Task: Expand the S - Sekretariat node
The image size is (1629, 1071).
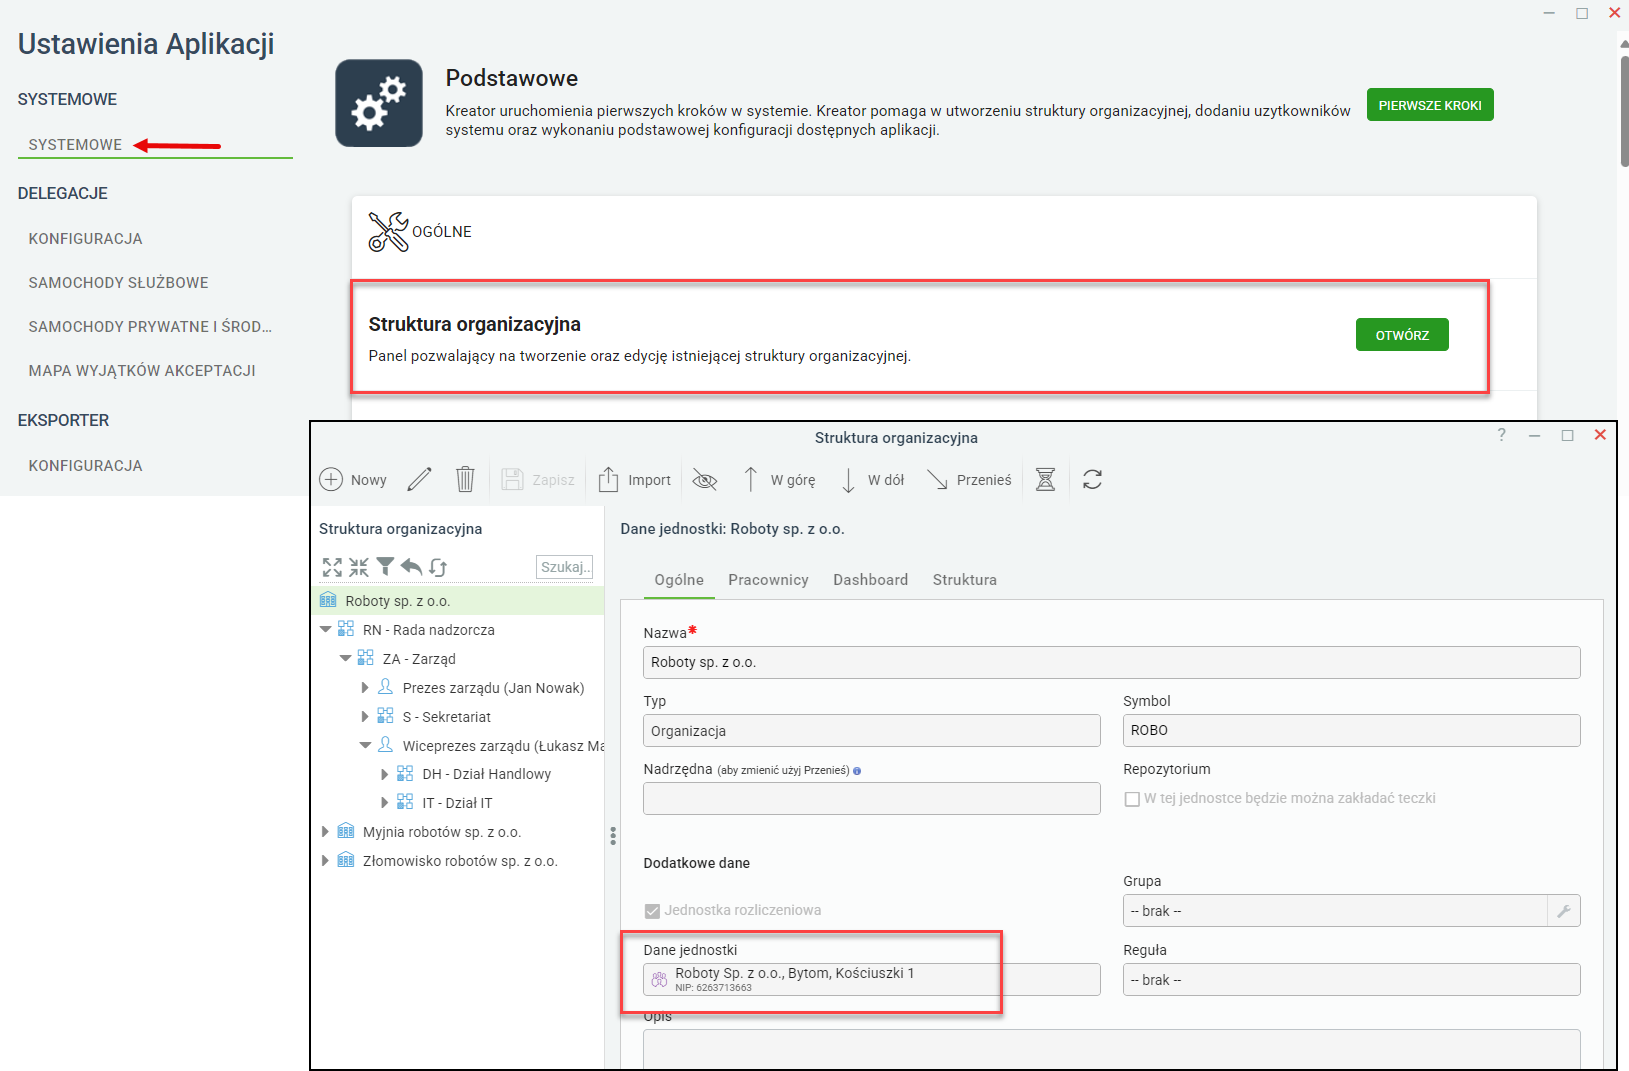Action: 365,716
